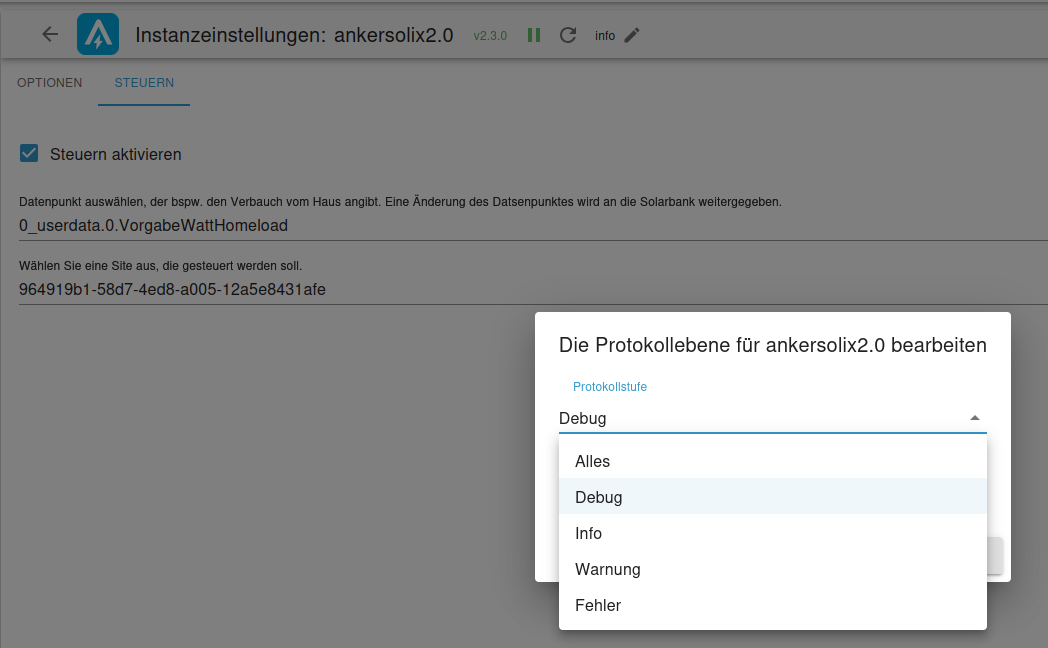The image size is (1048, 648).
Task: Choose Info in the Protokollstufe list
Action: point(773,532)
